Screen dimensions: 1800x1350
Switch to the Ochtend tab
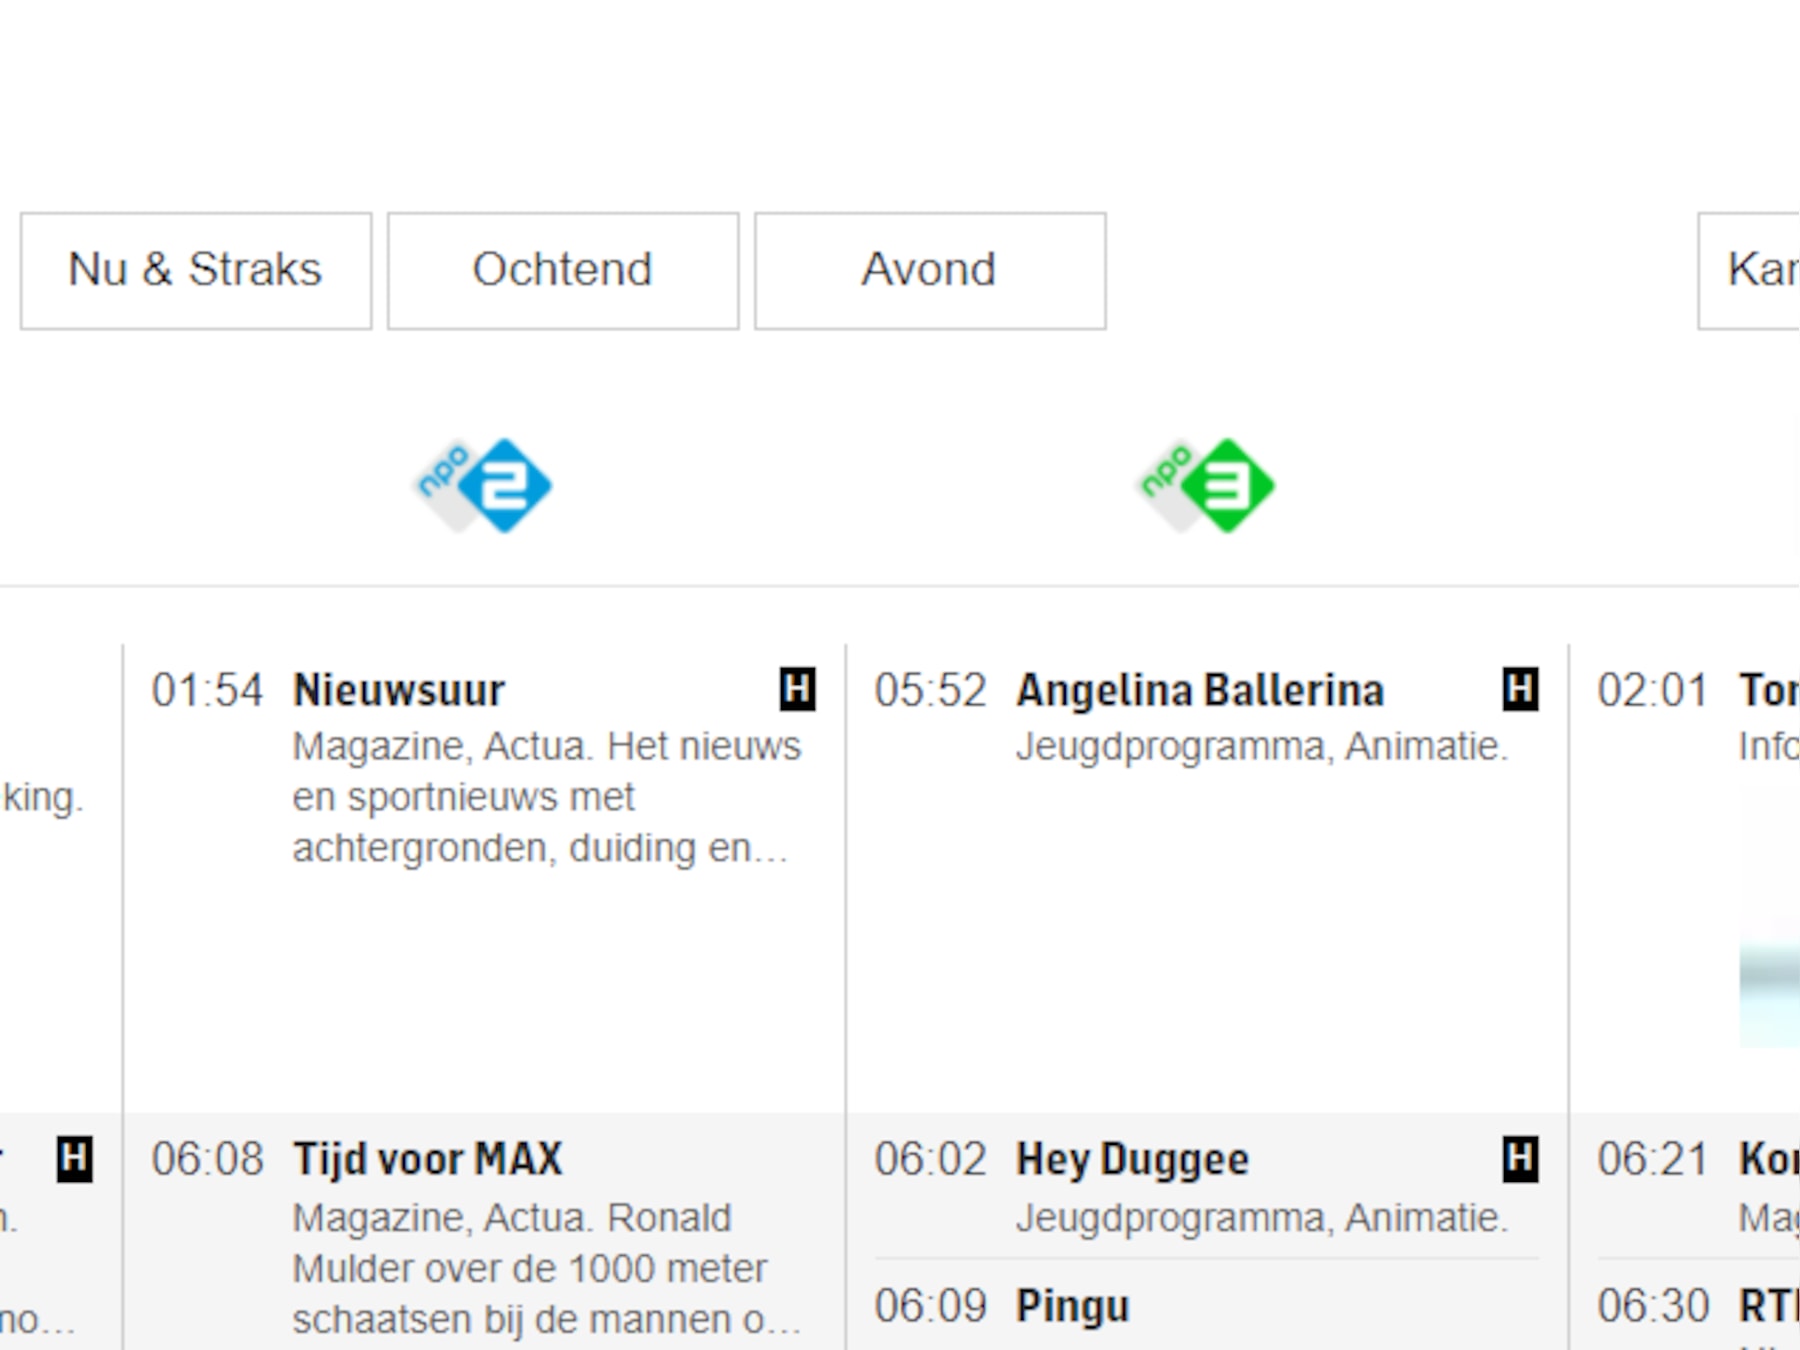563,270
